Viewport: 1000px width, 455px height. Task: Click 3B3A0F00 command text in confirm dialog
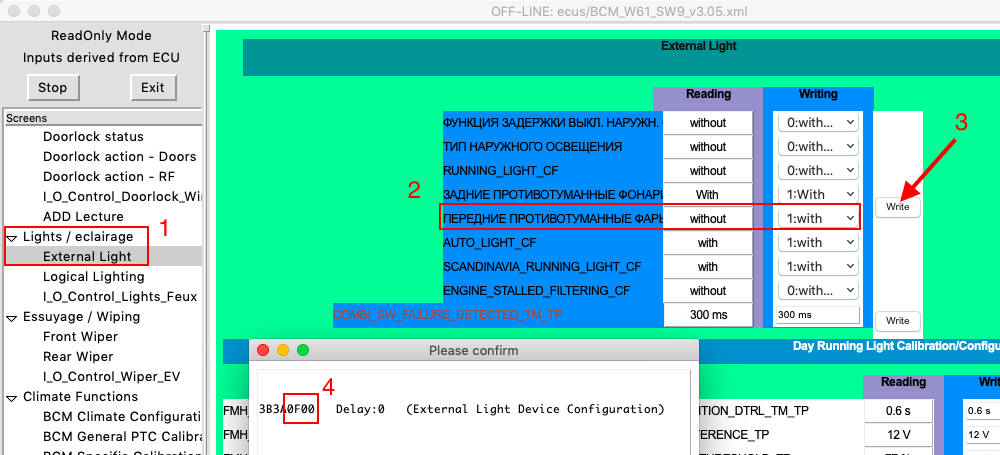(x=286, y=409)
